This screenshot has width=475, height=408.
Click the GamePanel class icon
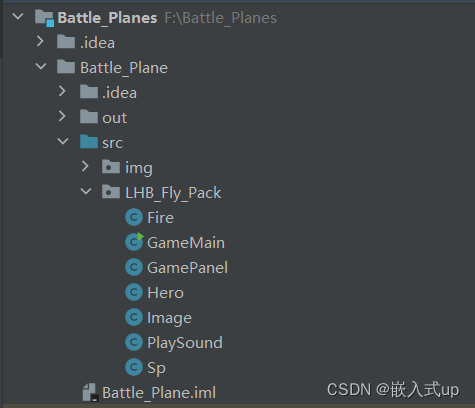134,268
